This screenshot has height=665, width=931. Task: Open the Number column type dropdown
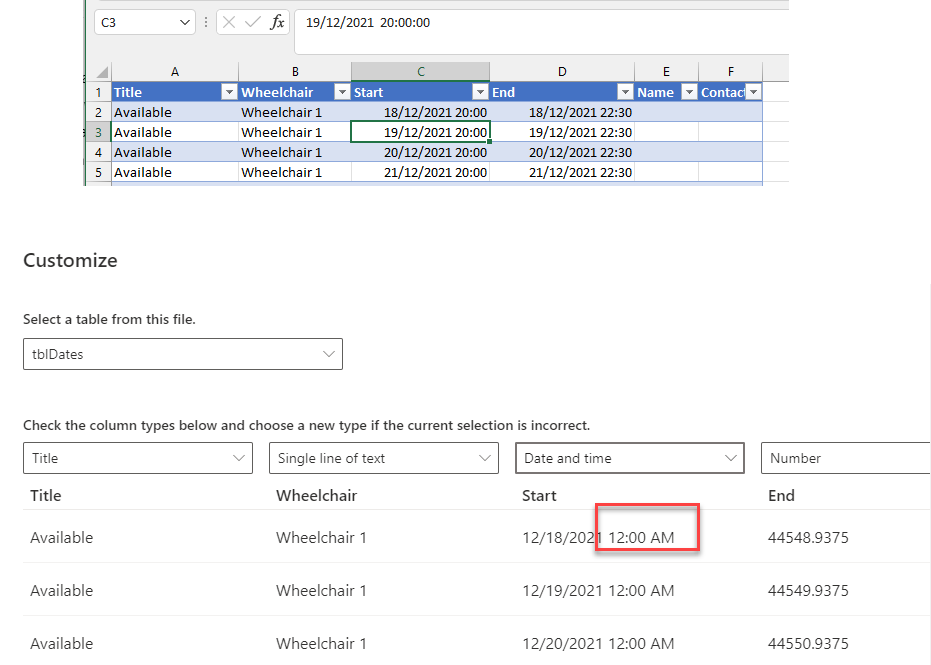pyautogui.click(x=846, y=458)
